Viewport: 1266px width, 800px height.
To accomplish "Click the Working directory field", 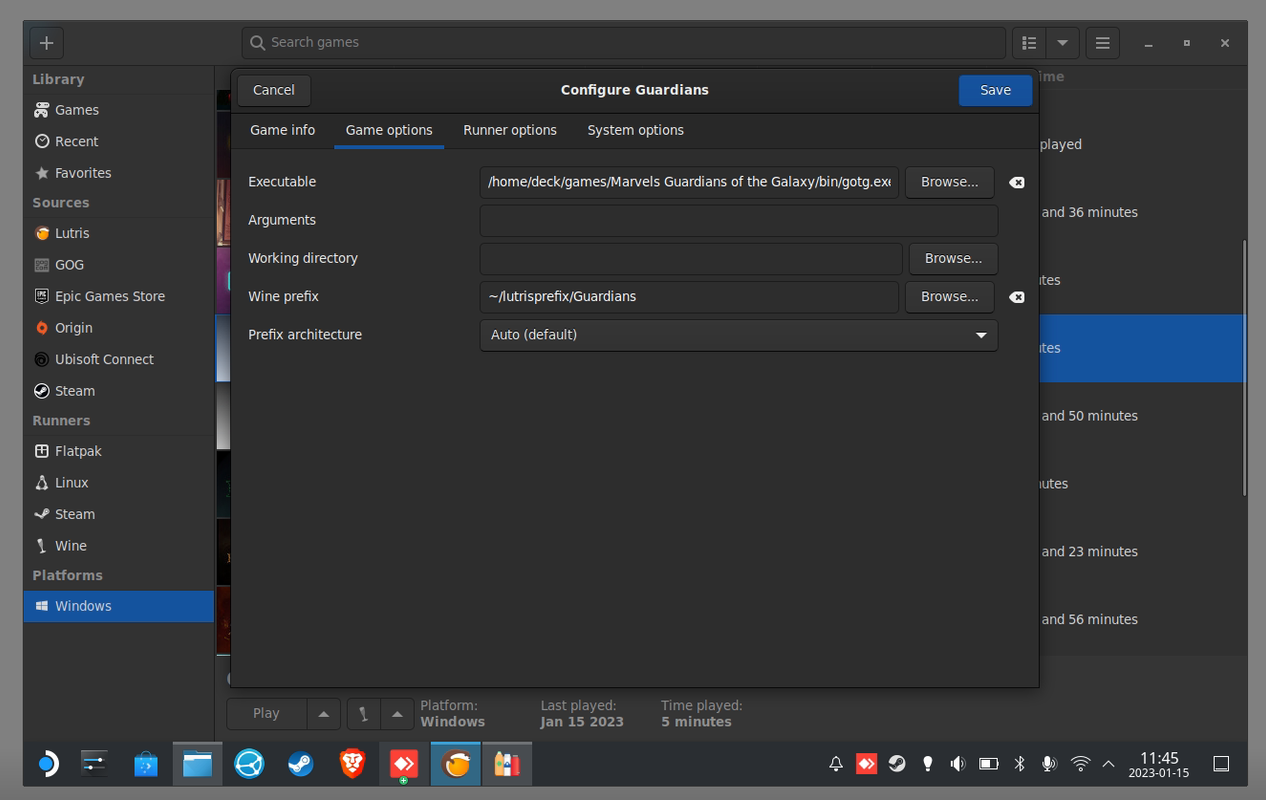I will [691, 258].
